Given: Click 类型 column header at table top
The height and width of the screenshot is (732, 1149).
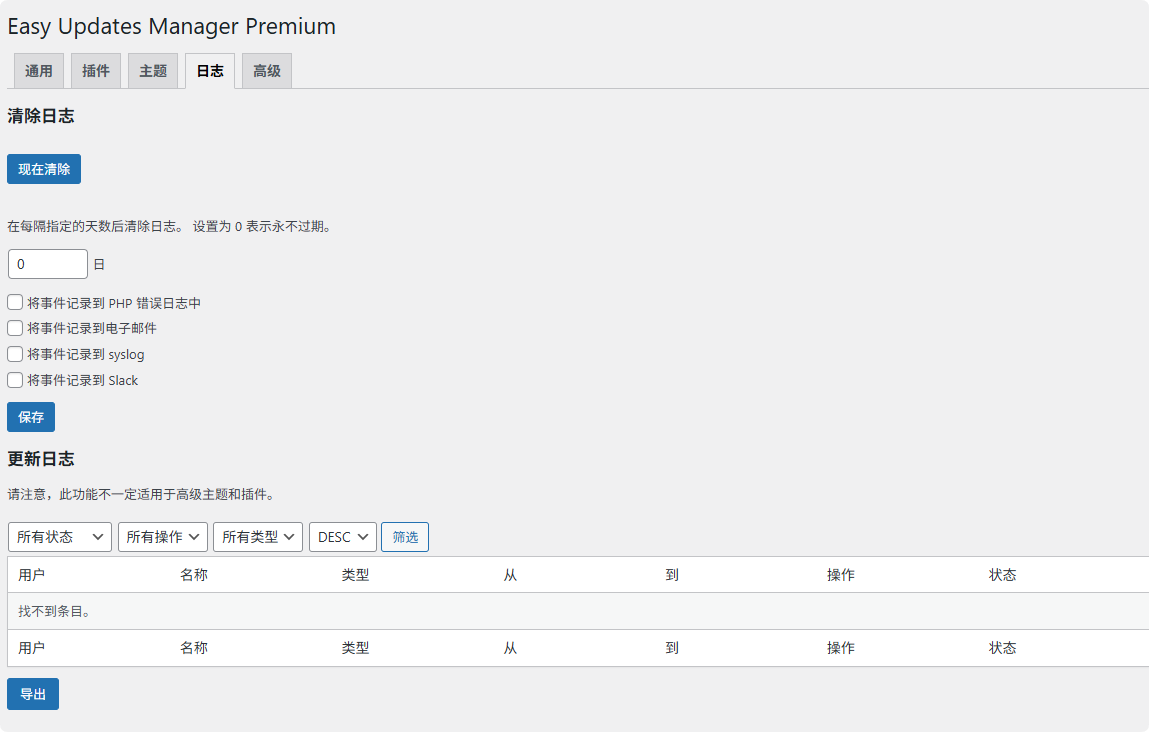Looking at the screenshot, I should pos(355,575).
